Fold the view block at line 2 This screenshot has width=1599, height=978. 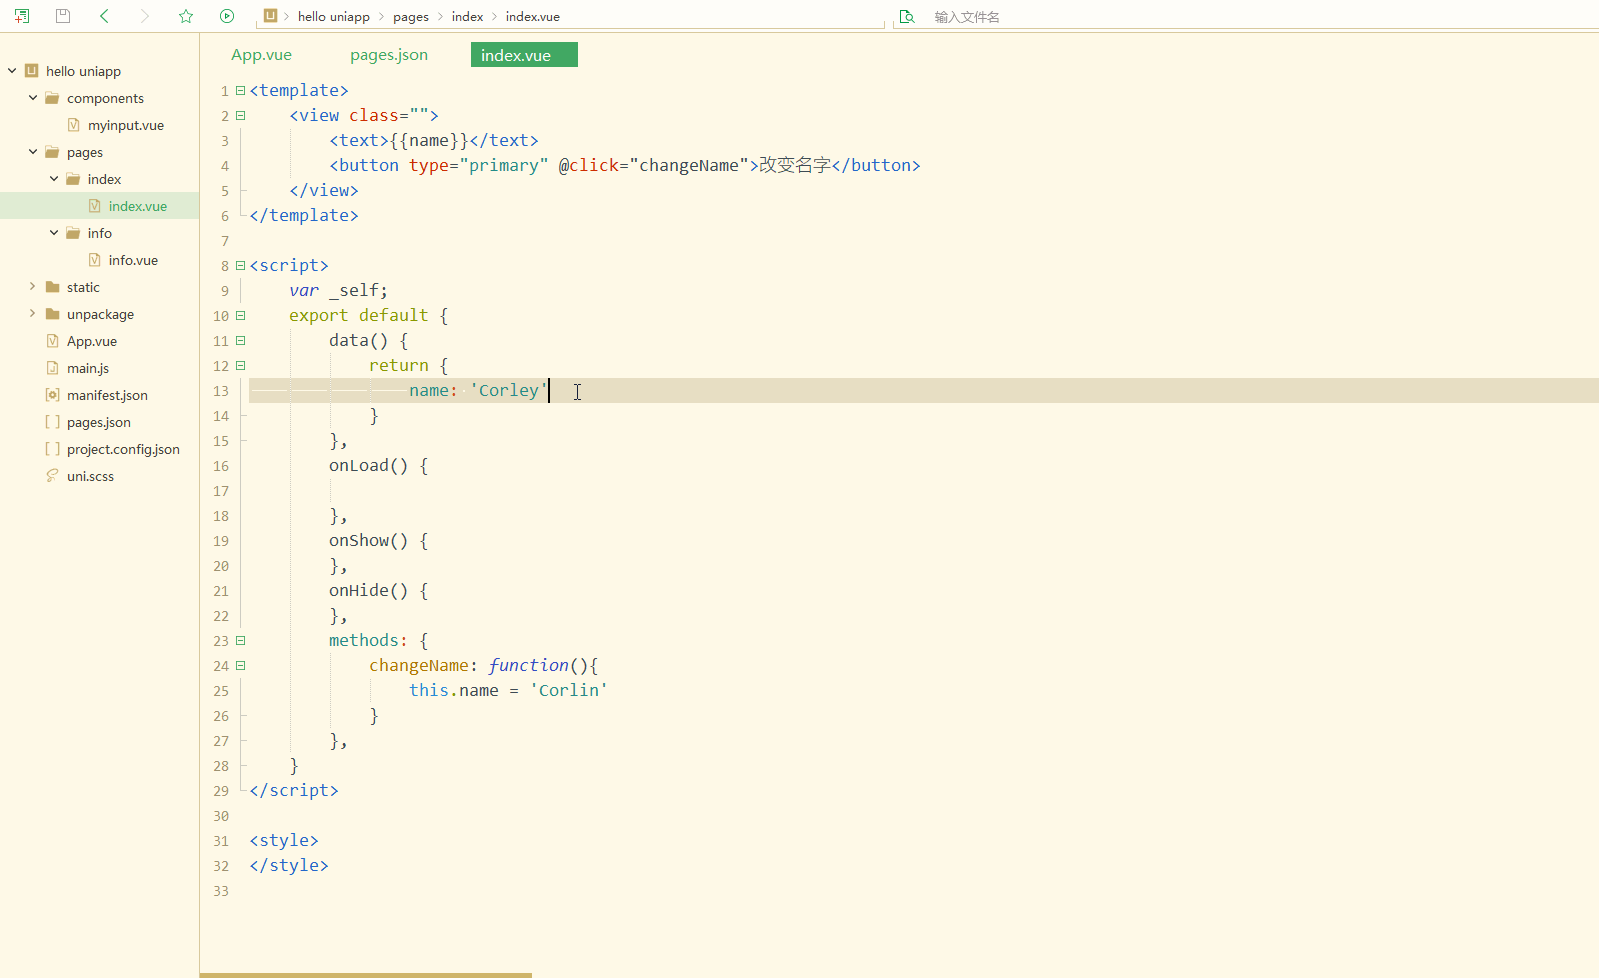[x=240, y=115]
